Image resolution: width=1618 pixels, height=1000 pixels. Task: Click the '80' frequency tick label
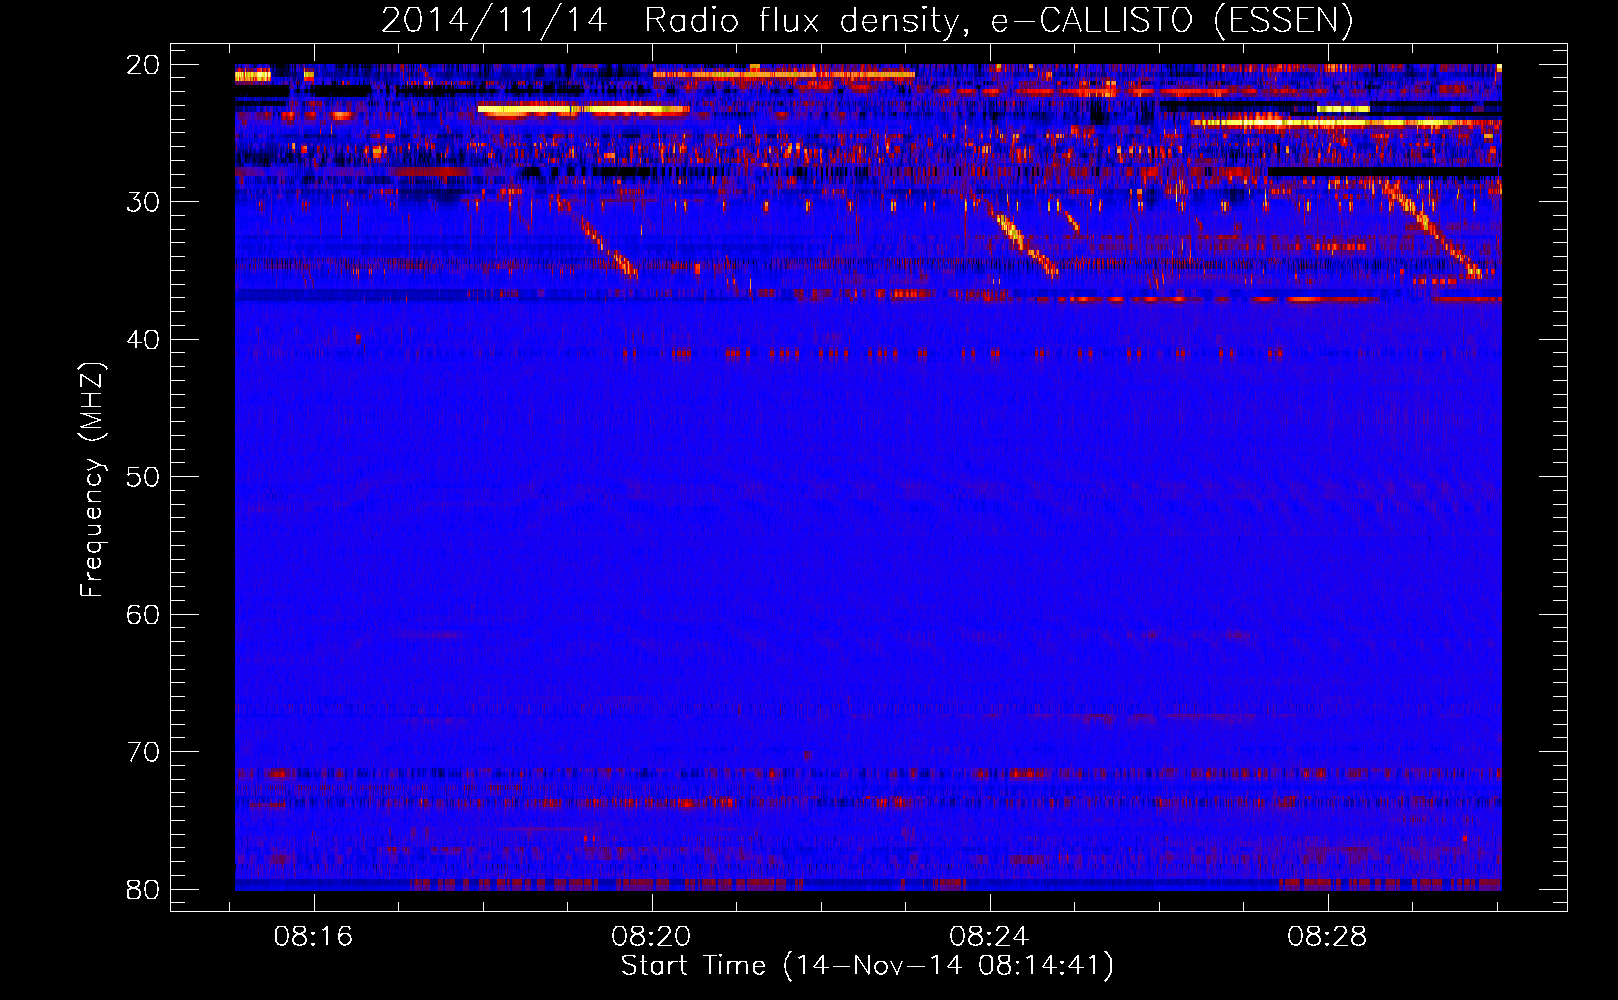tap(143, 890)
